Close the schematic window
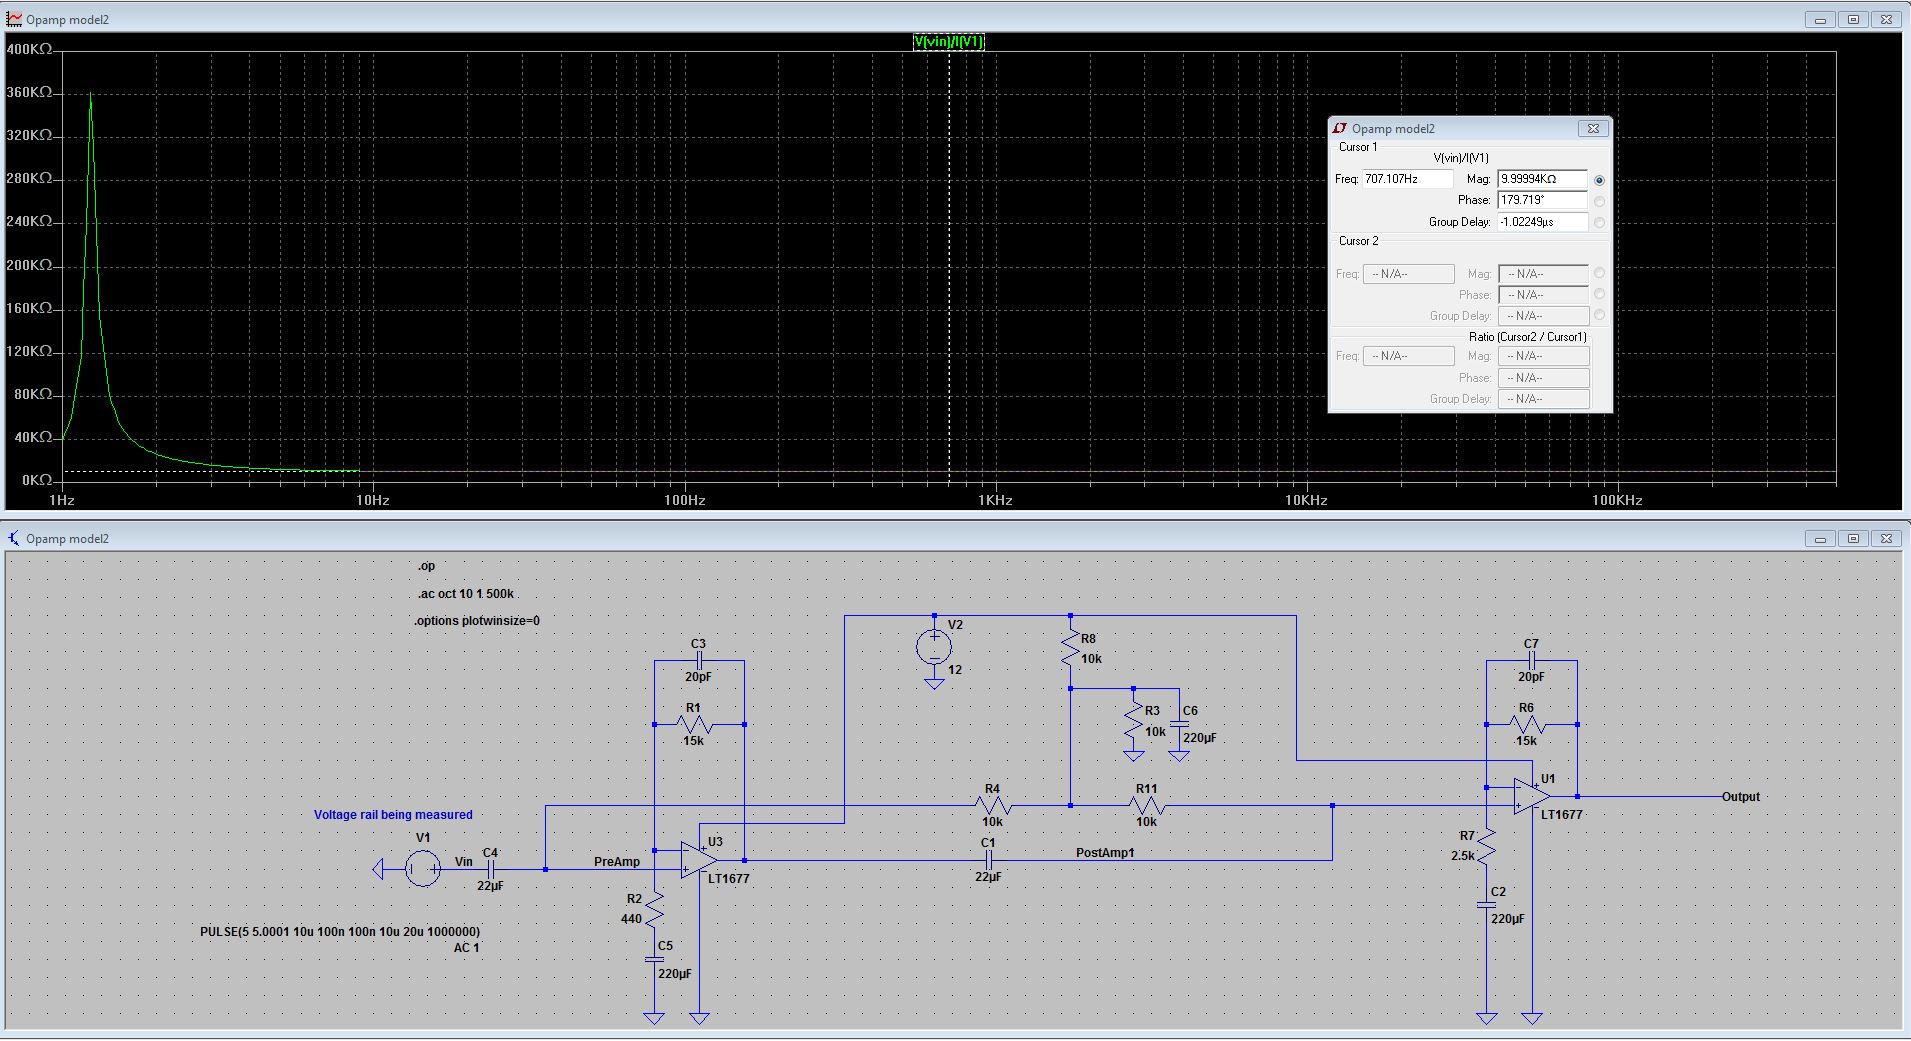The width and height of the screenshot is (1911, 1041). pos(1886,538)
